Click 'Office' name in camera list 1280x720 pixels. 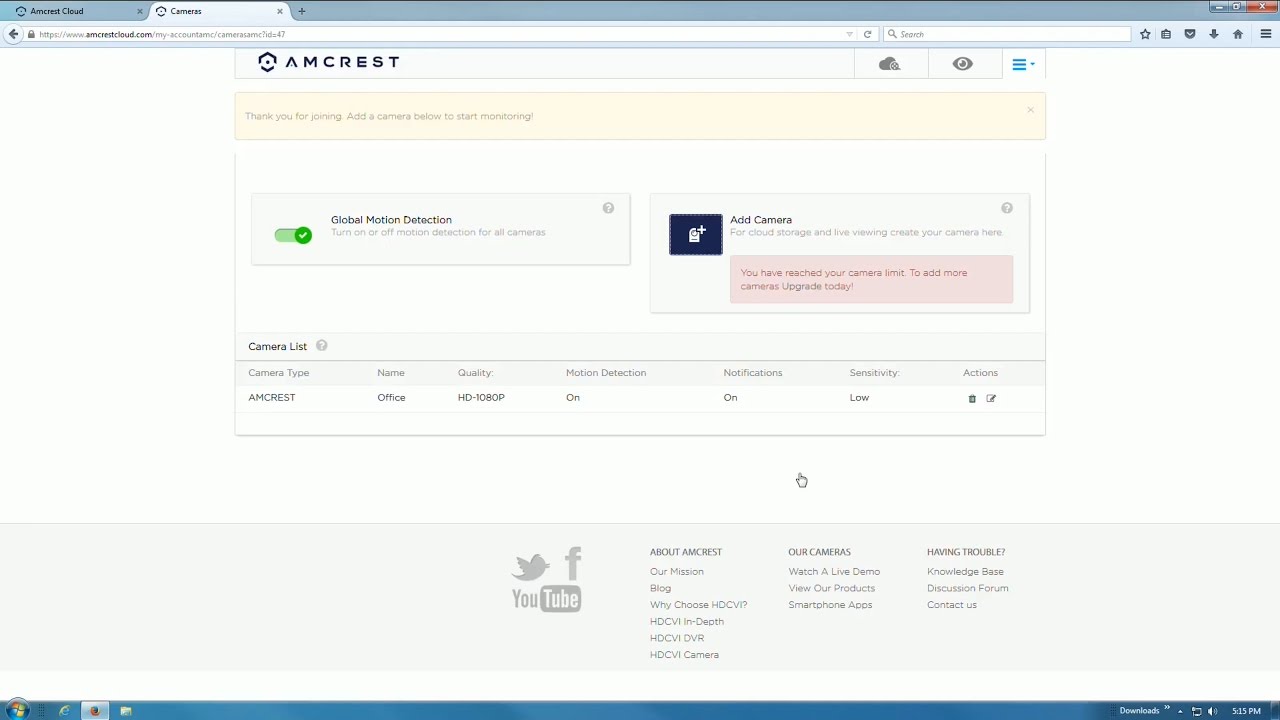391,398
